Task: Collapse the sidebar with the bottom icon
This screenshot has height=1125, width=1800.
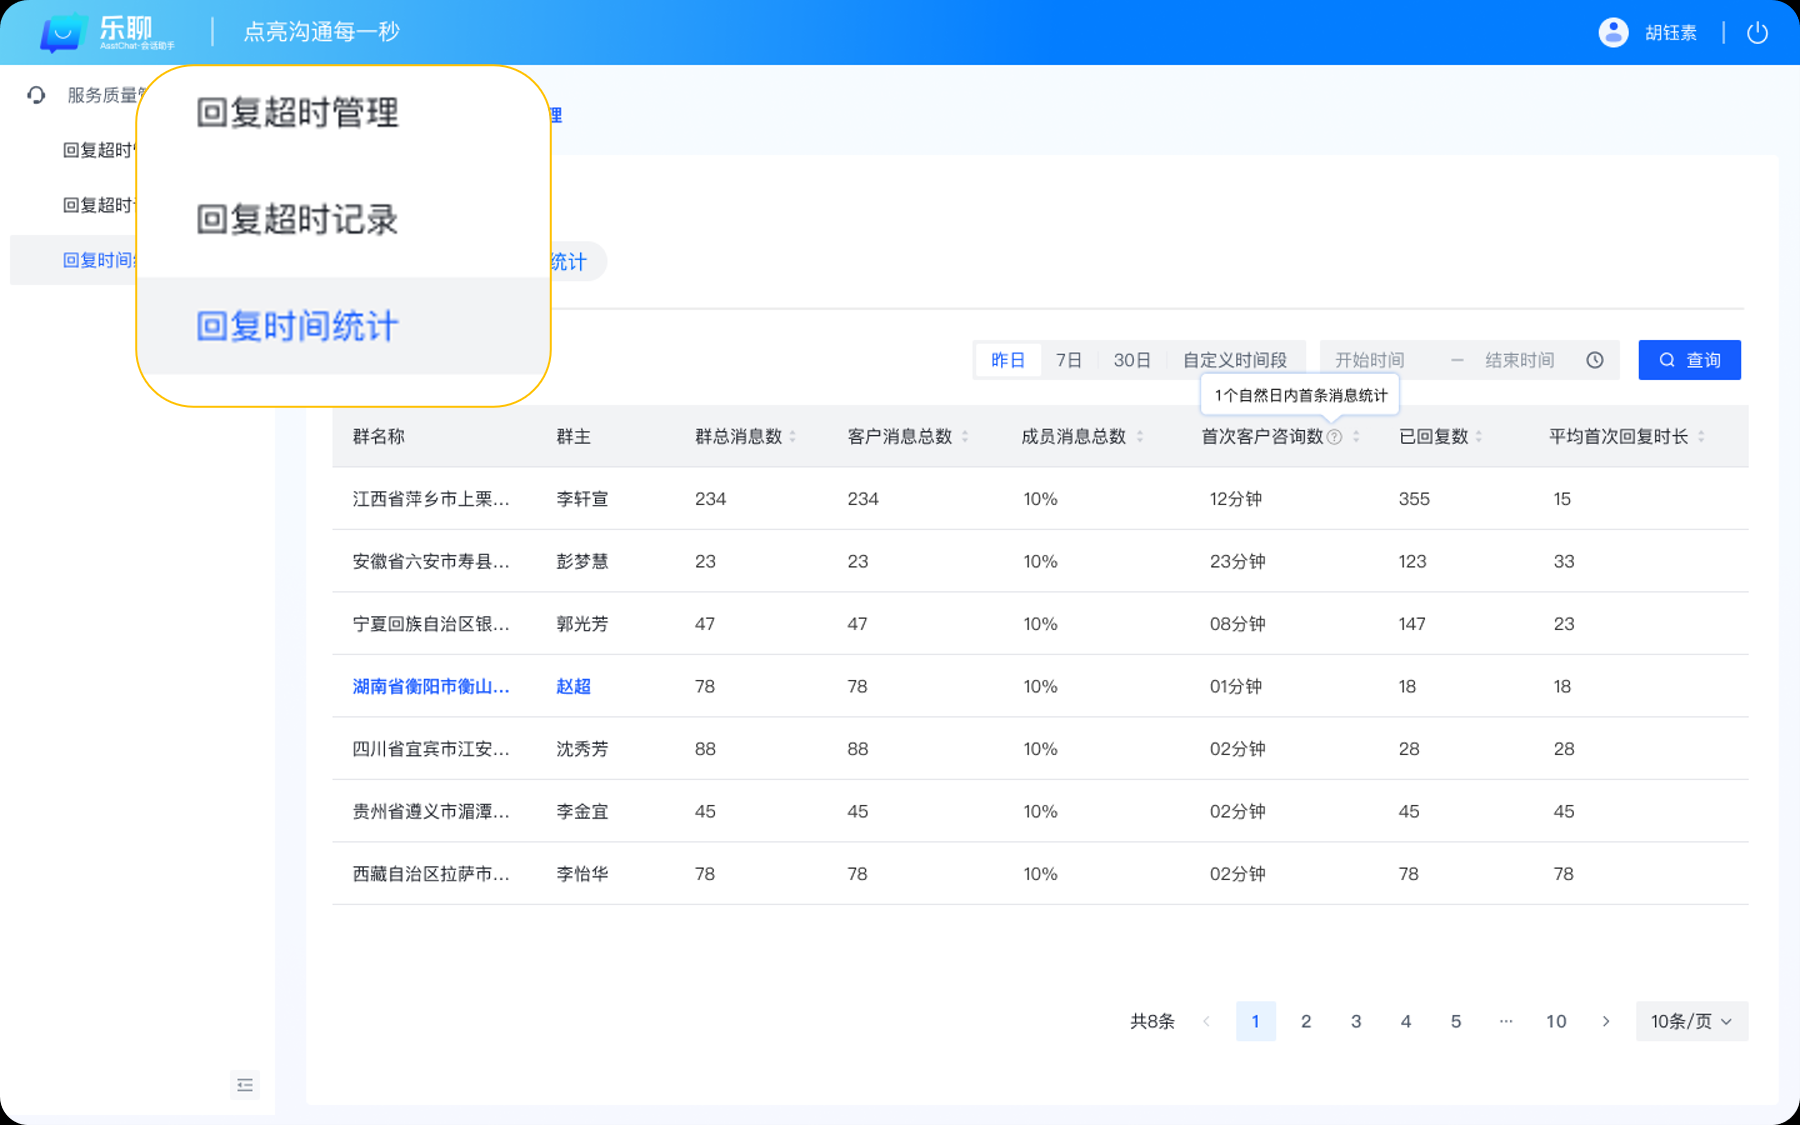Action: 245,1085
